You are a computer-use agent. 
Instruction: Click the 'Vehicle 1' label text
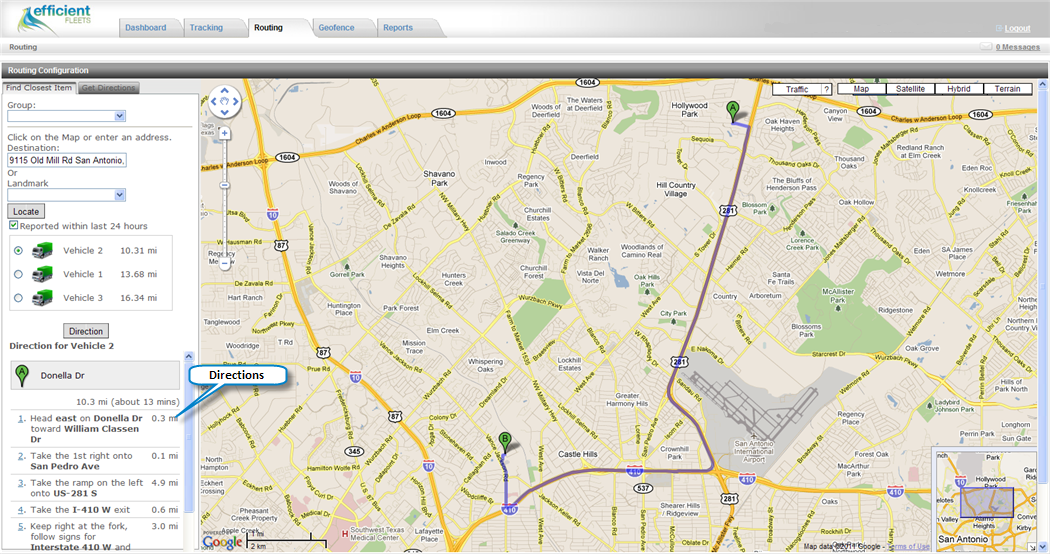[x=83, y=274]
